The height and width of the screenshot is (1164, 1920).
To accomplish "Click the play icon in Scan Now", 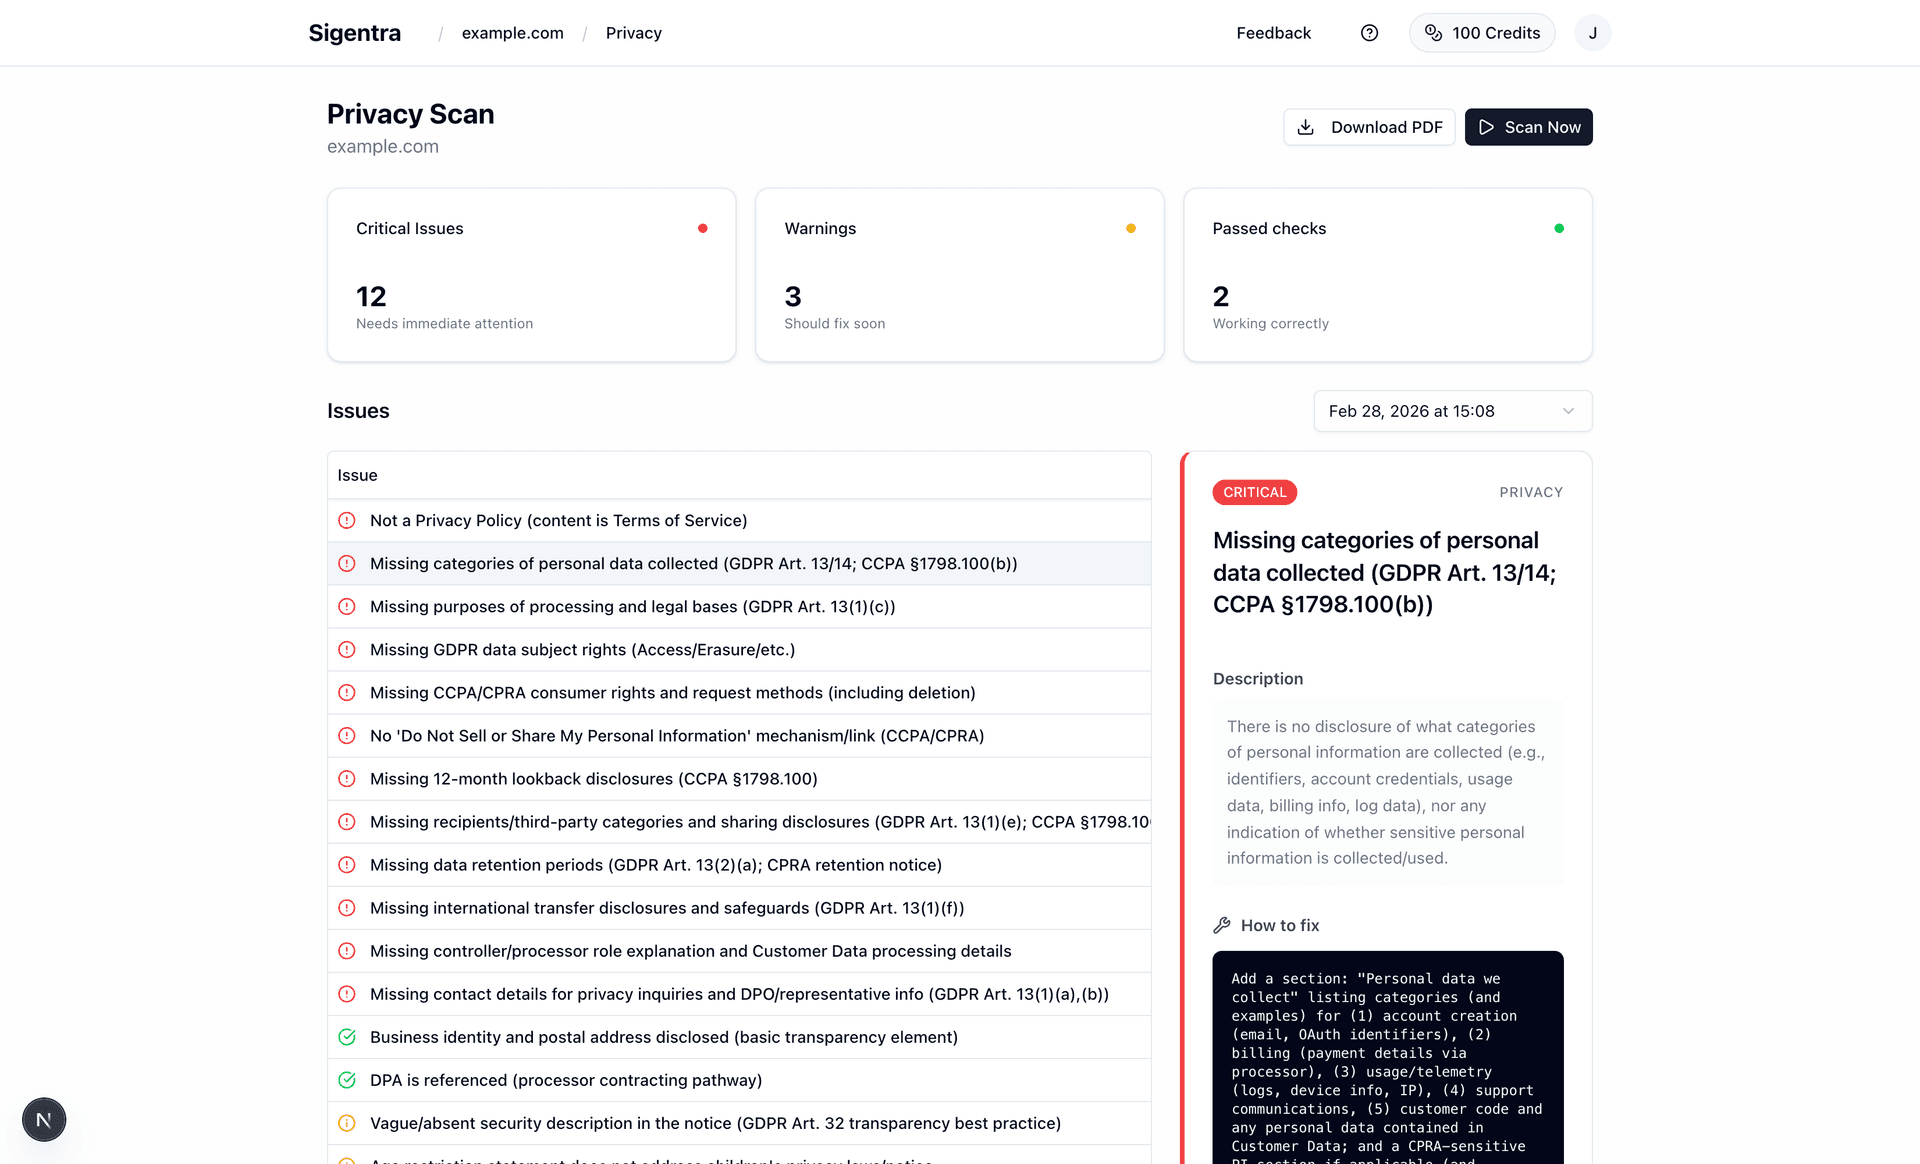I will click(x=1486, y=127).
